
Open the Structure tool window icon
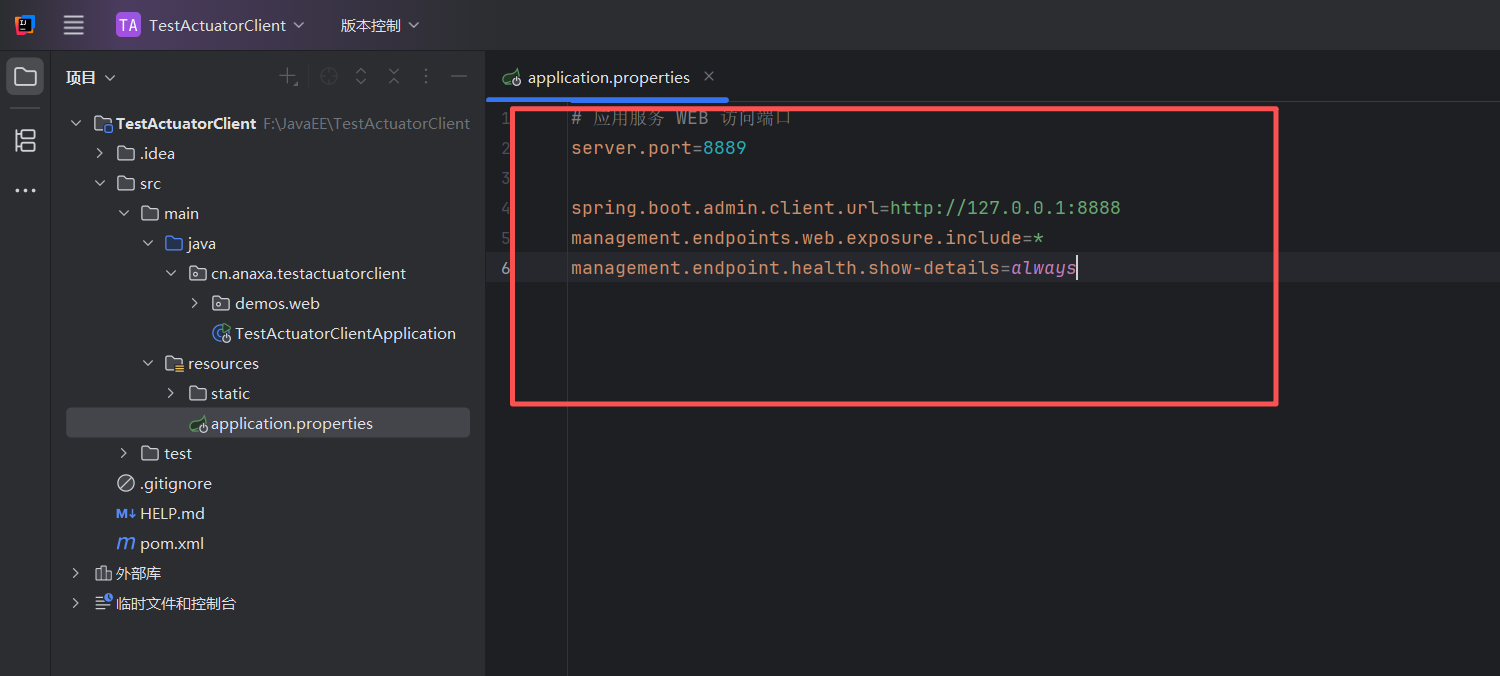click(25, 140)
